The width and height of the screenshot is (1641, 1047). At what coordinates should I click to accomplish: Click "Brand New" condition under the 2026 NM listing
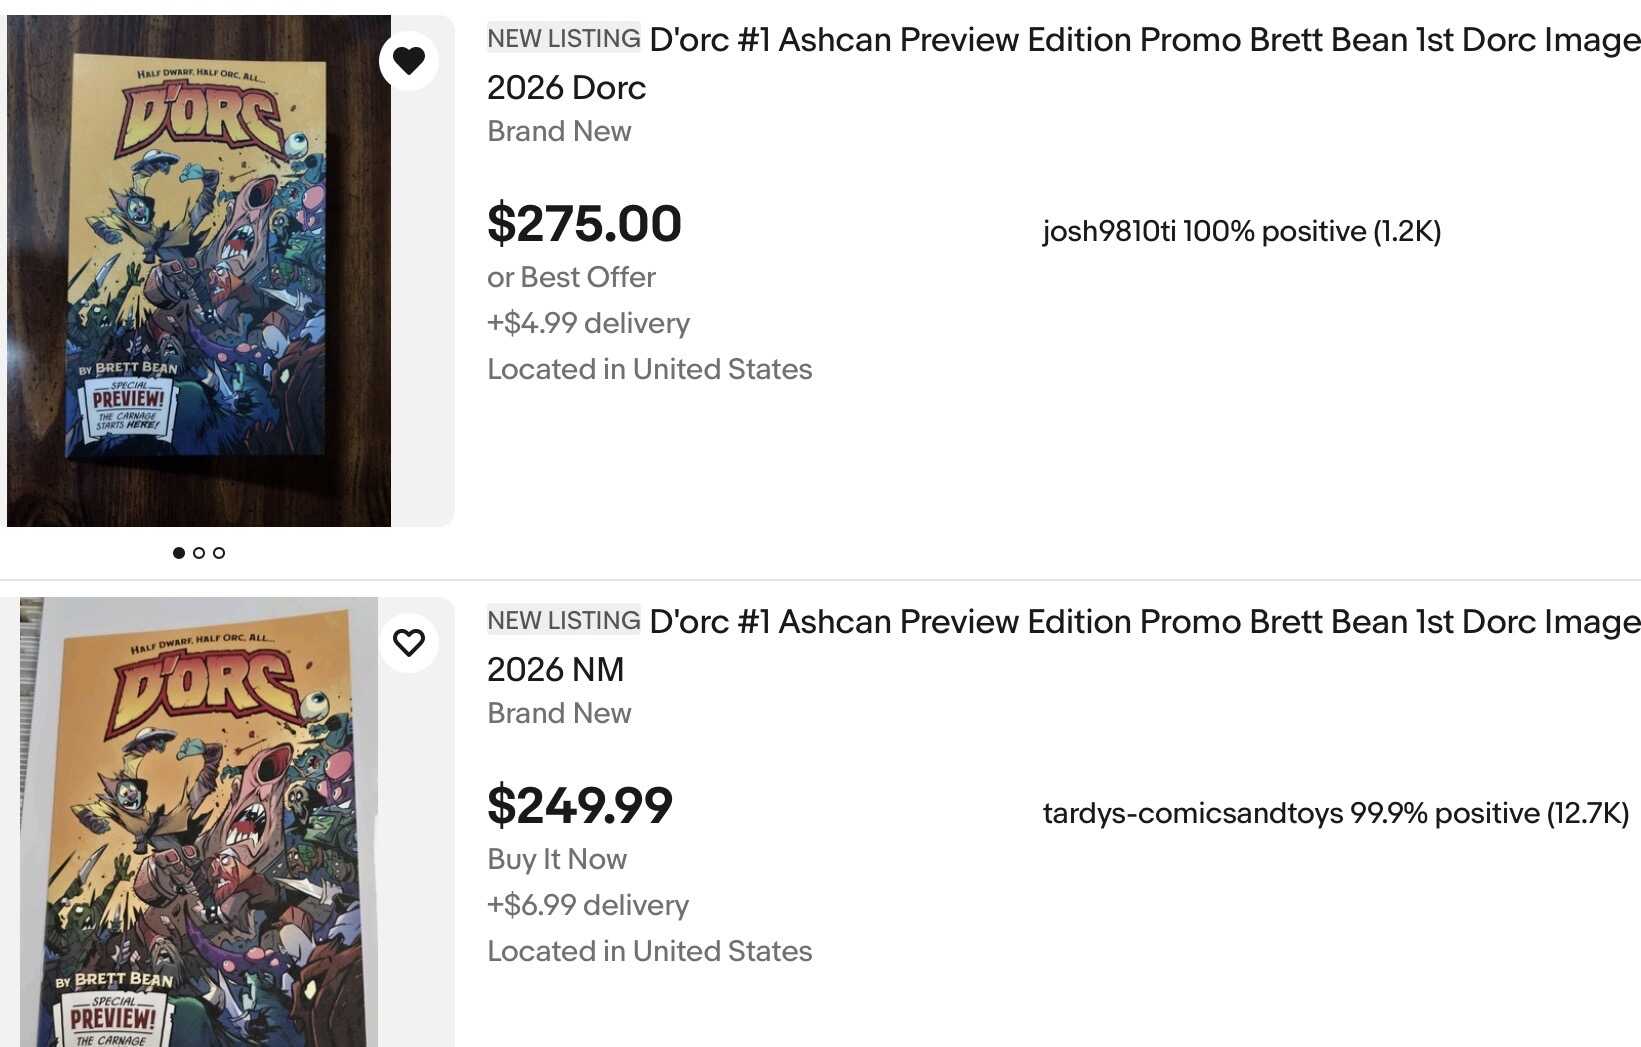559,713
